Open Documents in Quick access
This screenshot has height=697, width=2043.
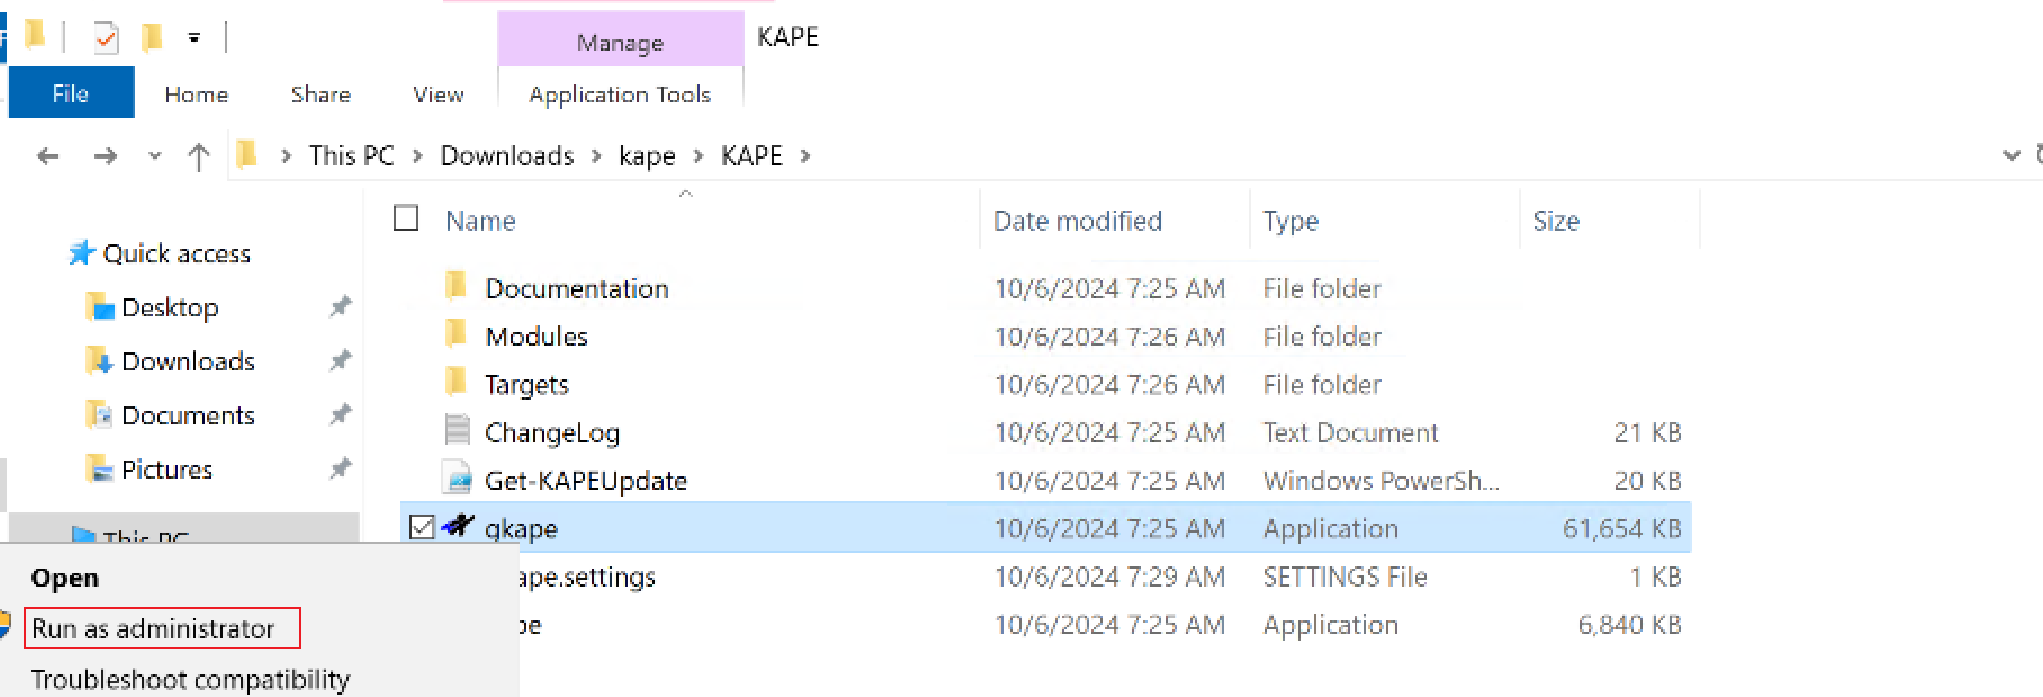188,415
